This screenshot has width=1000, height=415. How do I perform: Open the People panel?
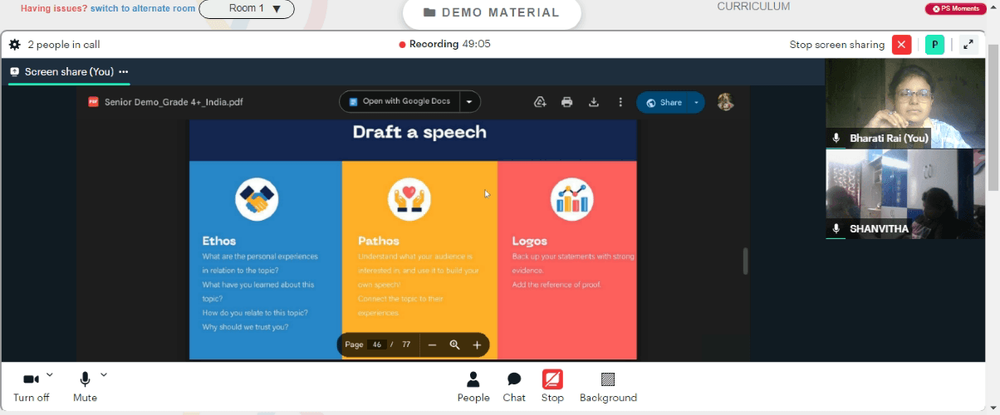pos(473,386)
